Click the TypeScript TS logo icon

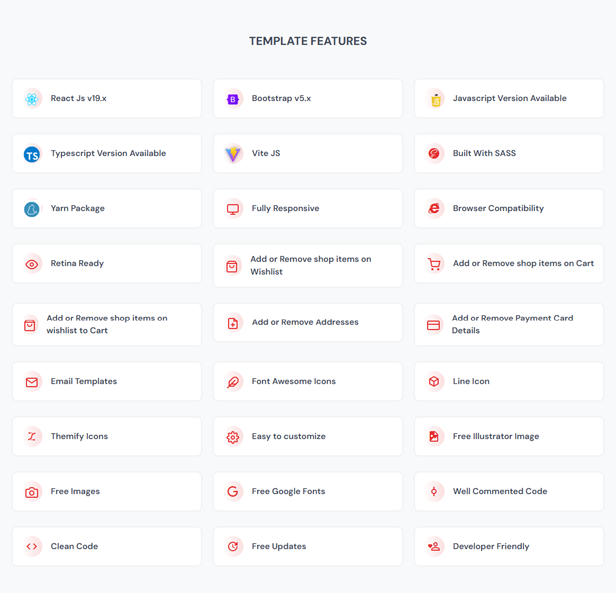tap(32, 154)
